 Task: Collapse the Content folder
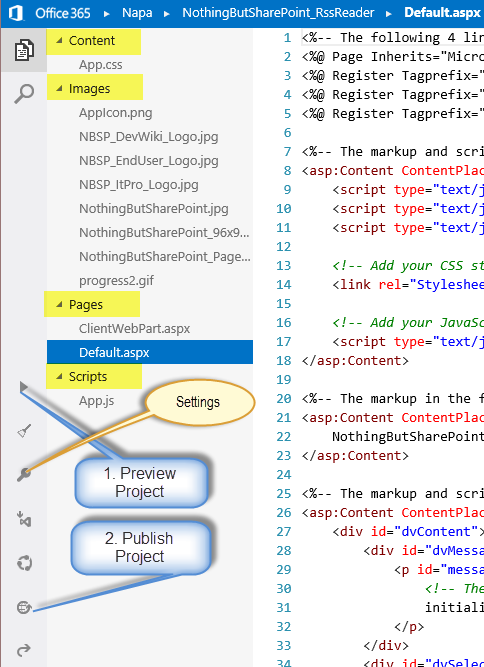[60, 40]
